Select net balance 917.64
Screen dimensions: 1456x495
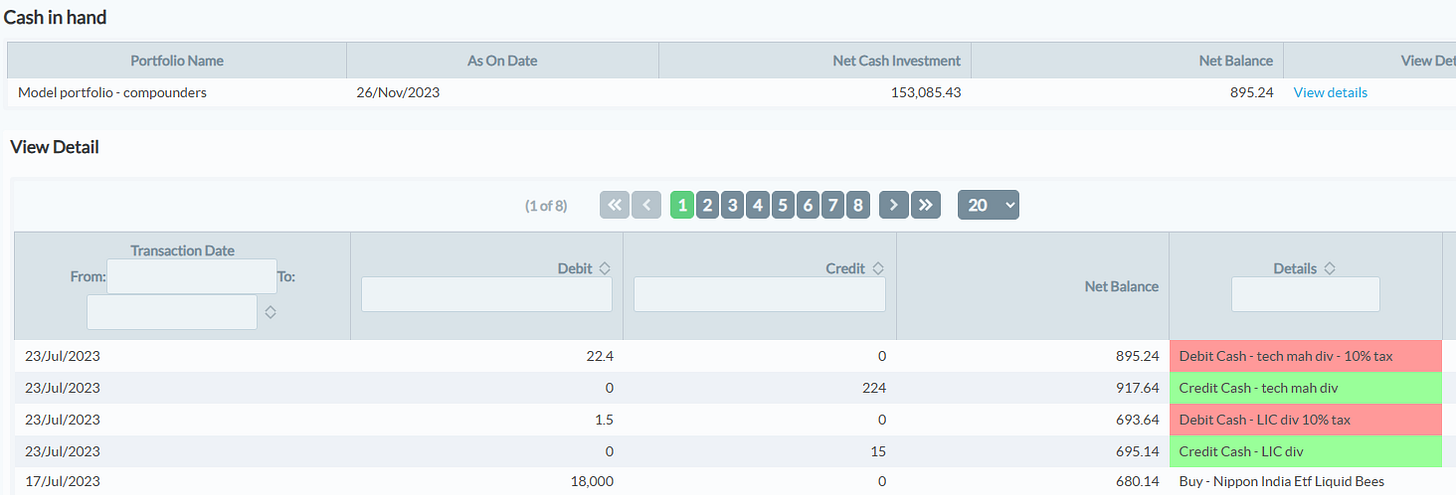point(1138,388)
